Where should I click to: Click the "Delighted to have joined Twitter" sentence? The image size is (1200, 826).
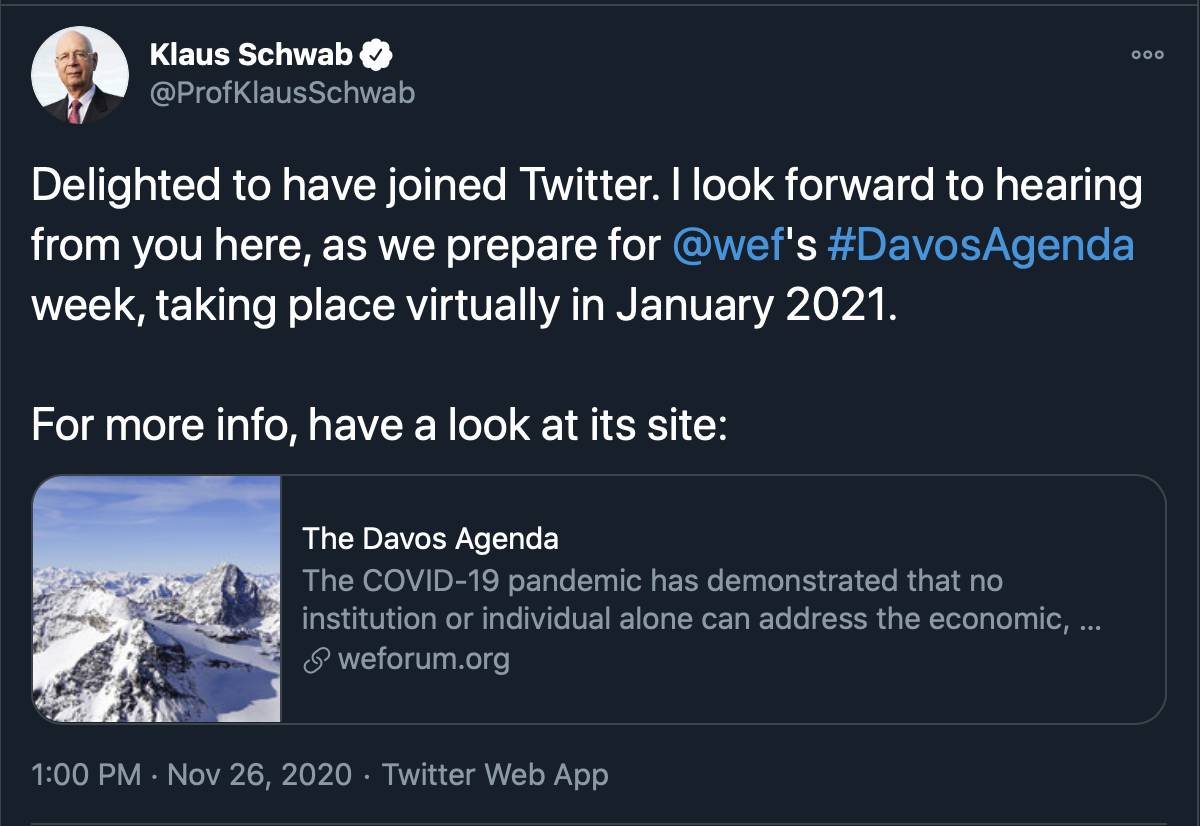point(338,187)
